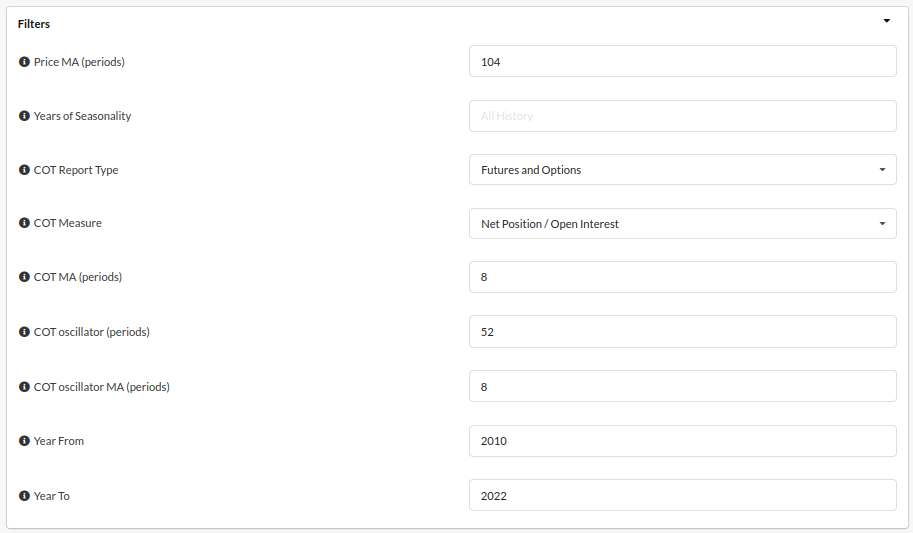Click info icon beside COT oscillator MA (periods)
Screen dimensions: 913x533
pos(24,387)
